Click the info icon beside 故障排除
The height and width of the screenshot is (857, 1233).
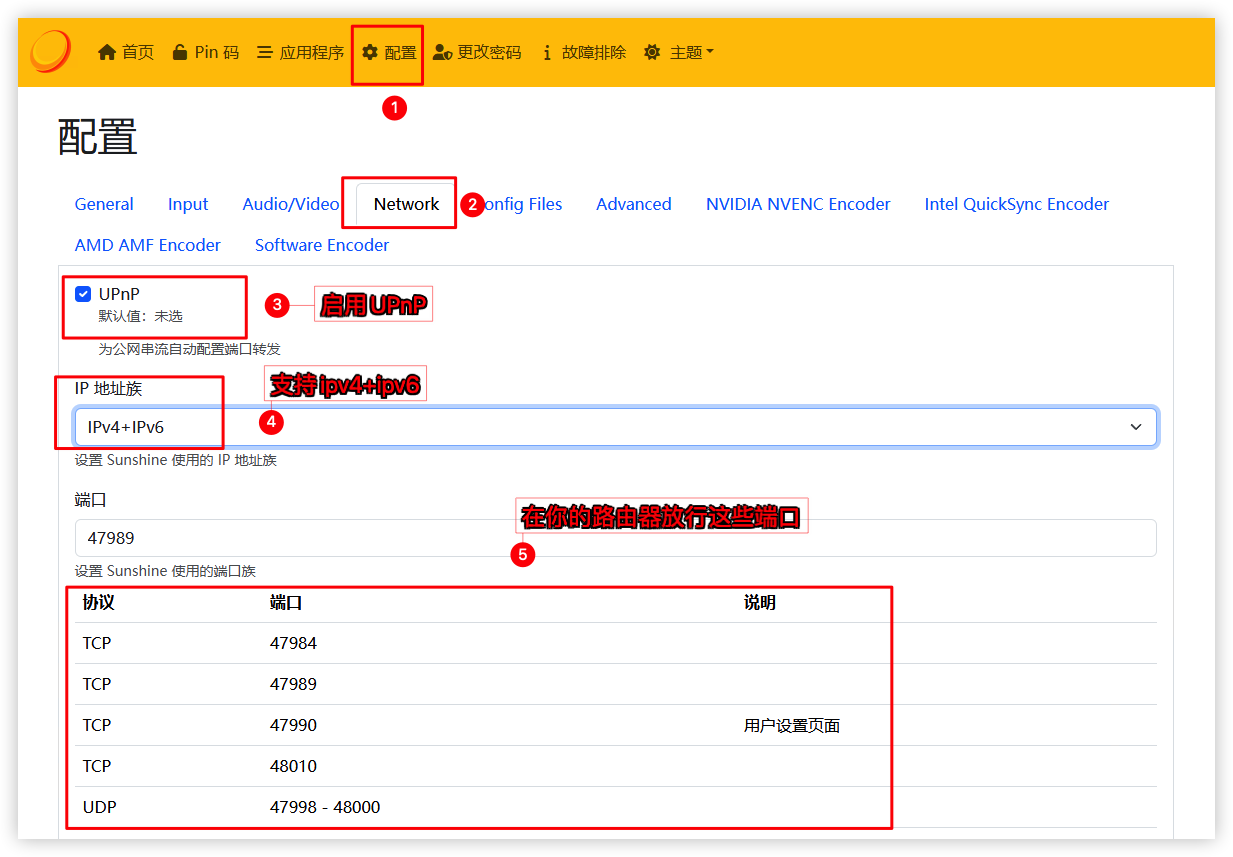[547, 52]
